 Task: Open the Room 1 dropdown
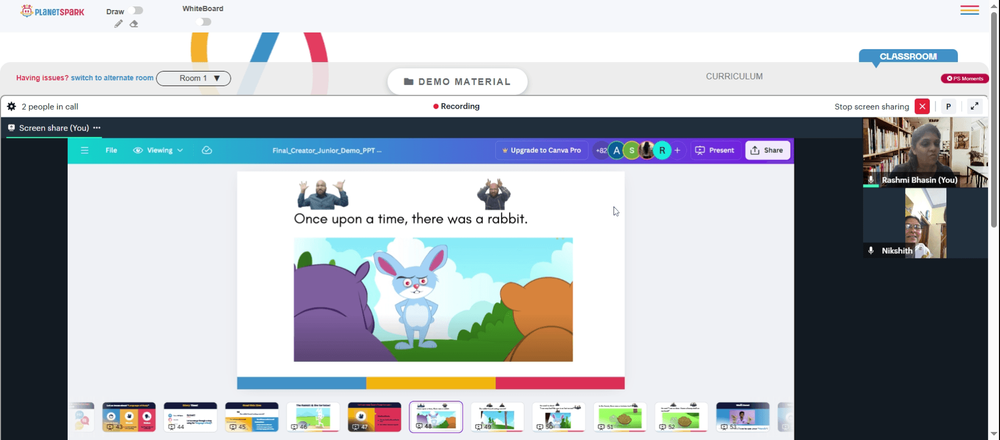[x=193, y=78]
